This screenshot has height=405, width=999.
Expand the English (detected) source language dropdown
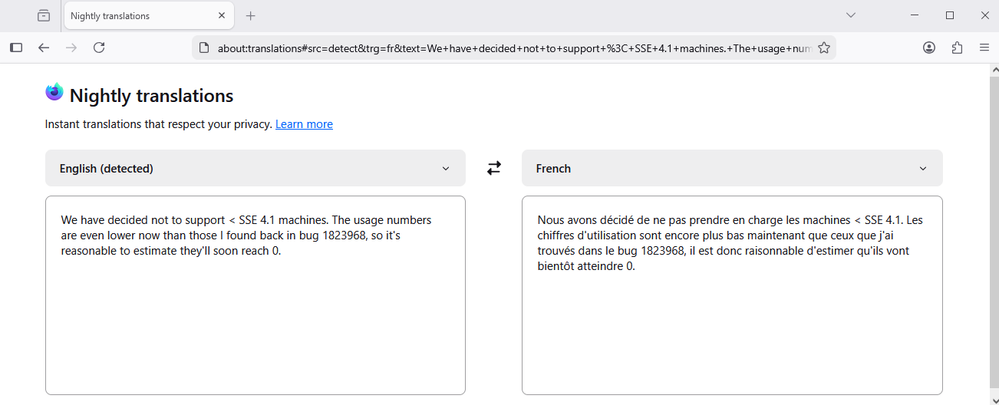pos(255,168)
